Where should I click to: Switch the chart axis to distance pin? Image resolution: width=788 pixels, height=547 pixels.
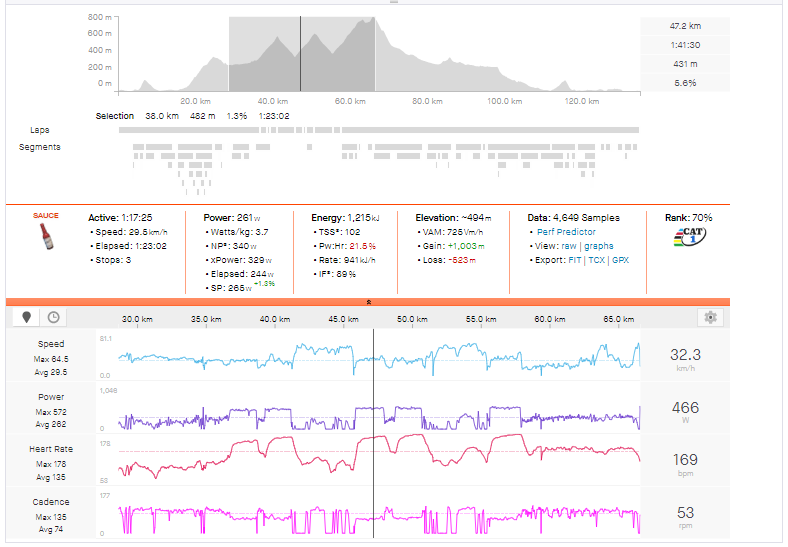27,317
